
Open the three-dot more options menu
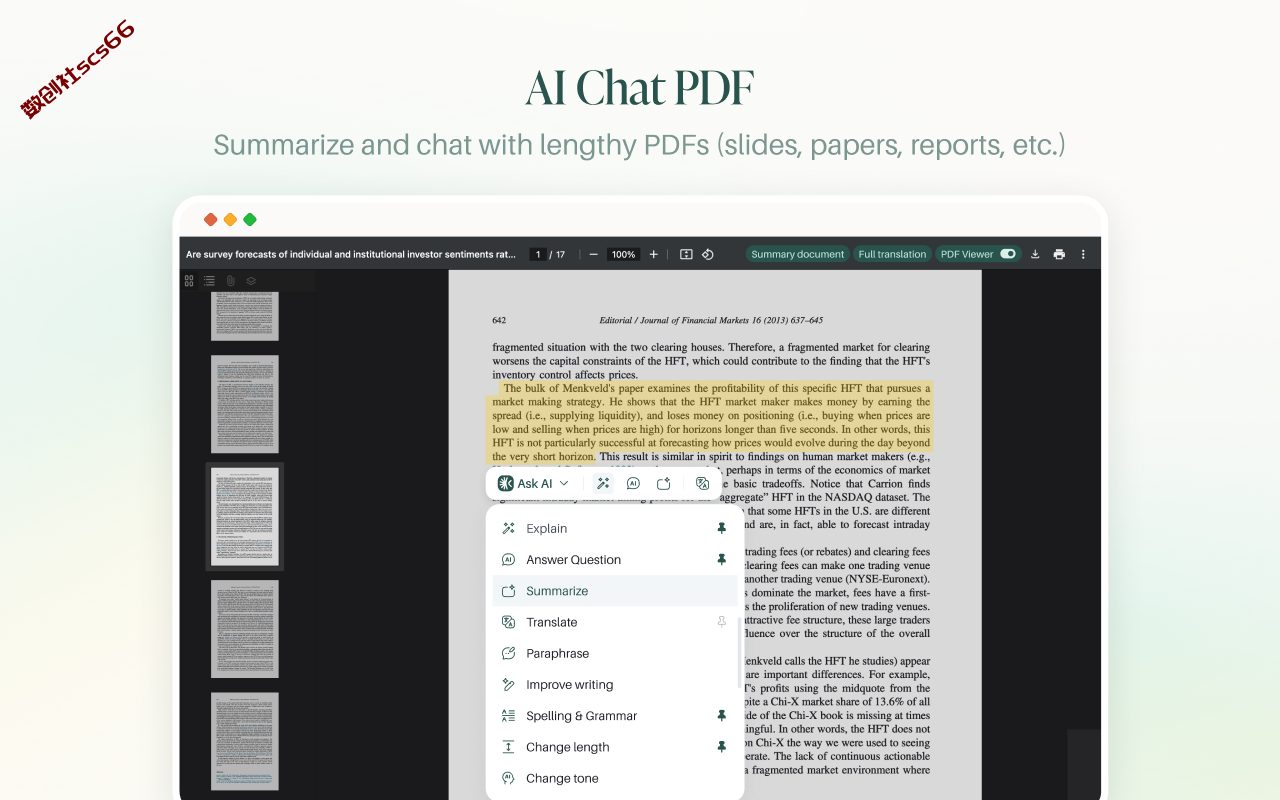coord(1083,254)
